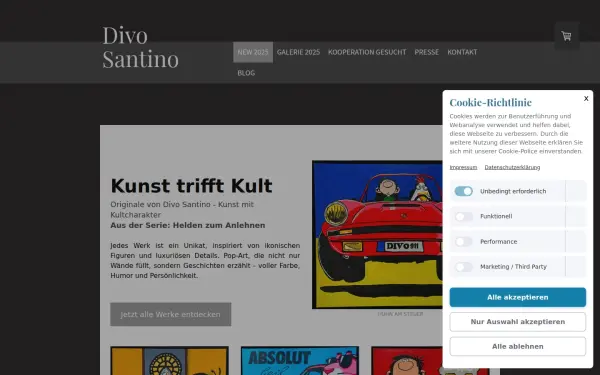This screenshot has width=600, height=375.
Task: Click the 'Unbedingt erforderlich' label
Action: pyautogui.click(x=513, y=191)
